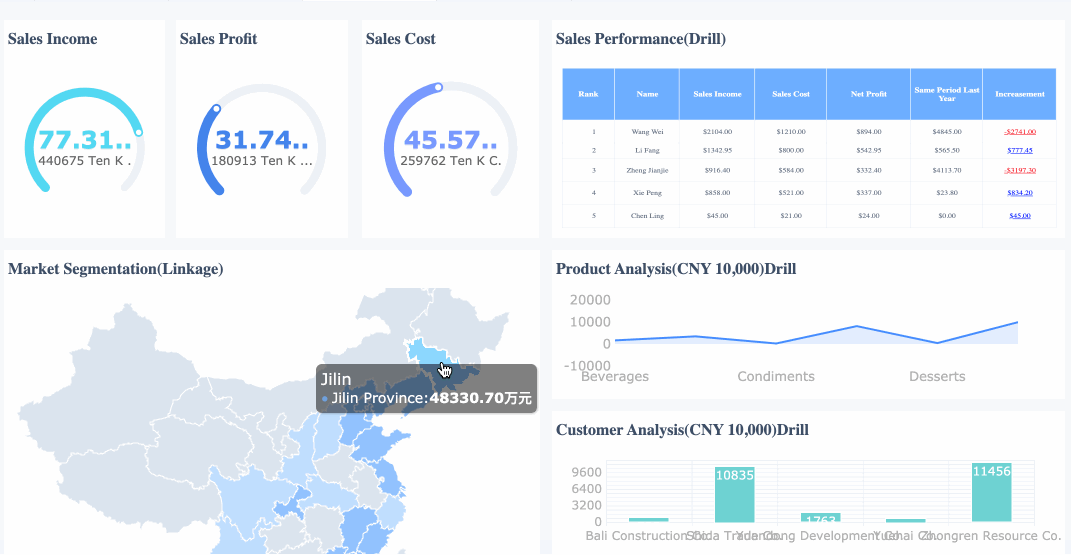Click the $1210.00 sales cost cell
1071x555 pixels.
[x=791, y=132]
